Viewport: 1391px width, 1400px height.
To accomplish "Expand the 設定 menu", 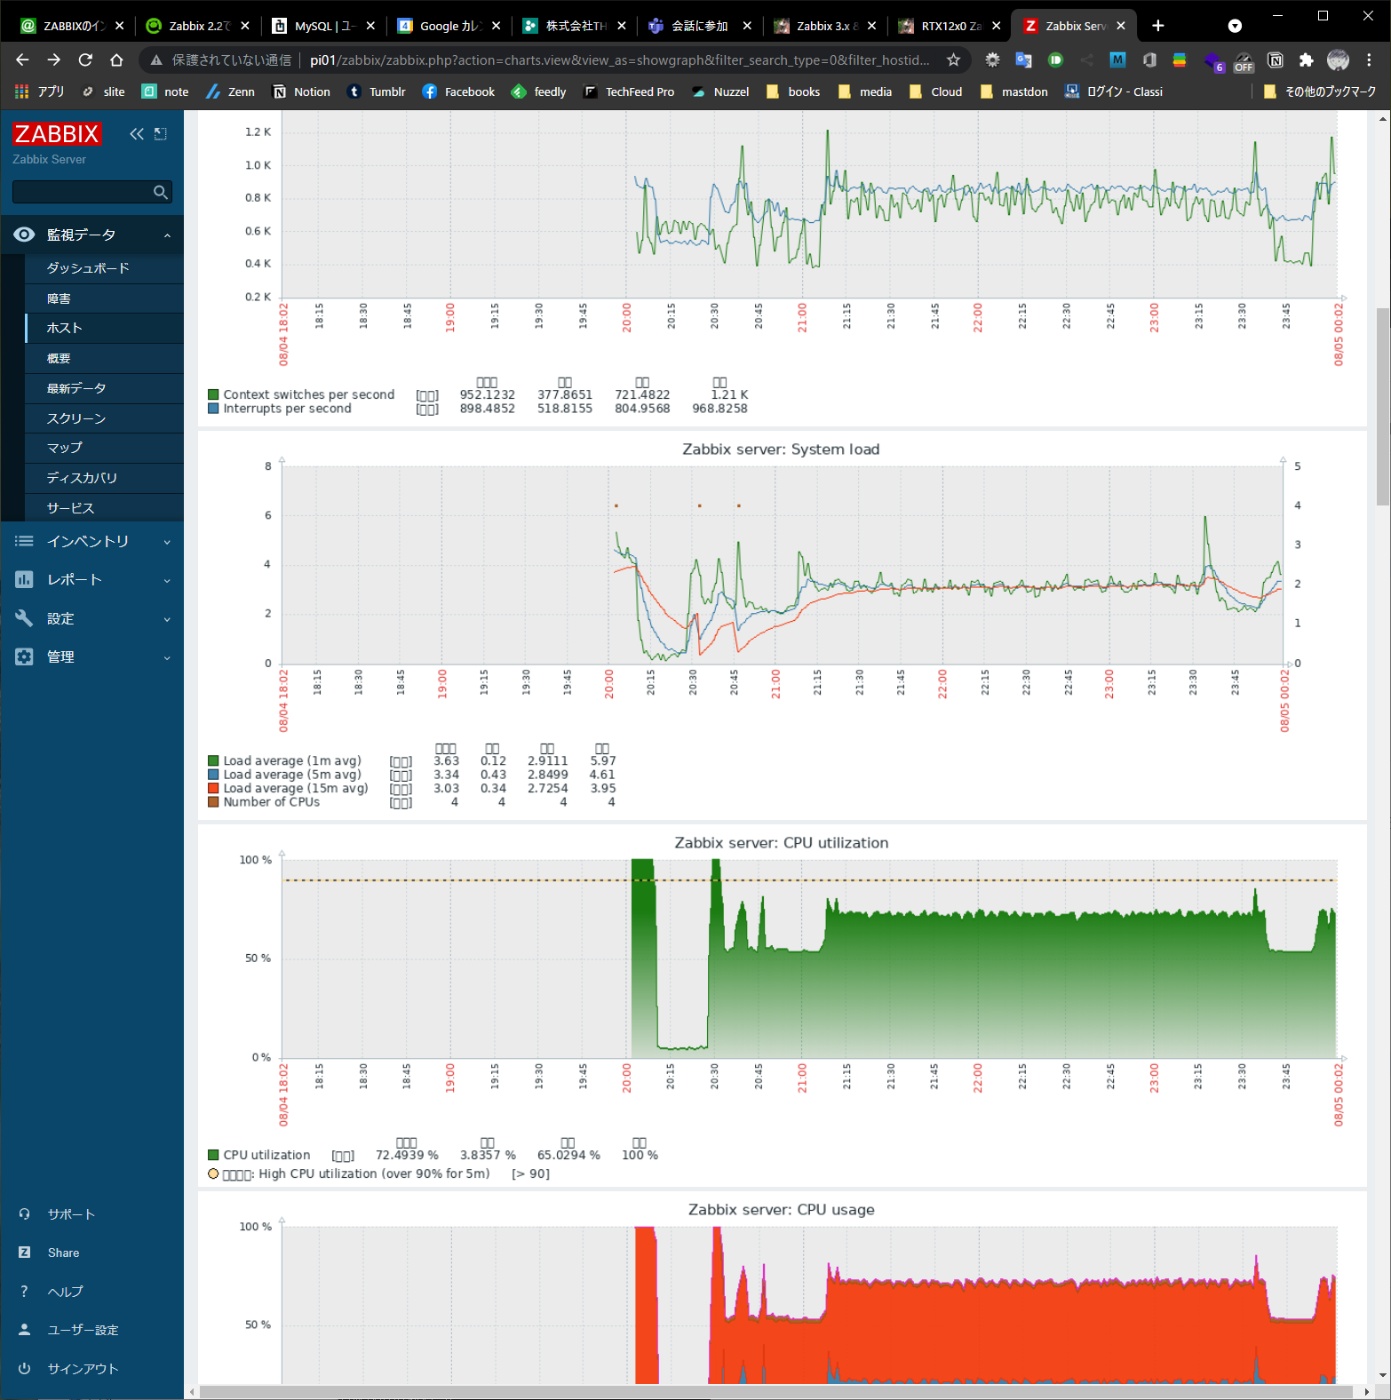I will [x=92, y=619].
